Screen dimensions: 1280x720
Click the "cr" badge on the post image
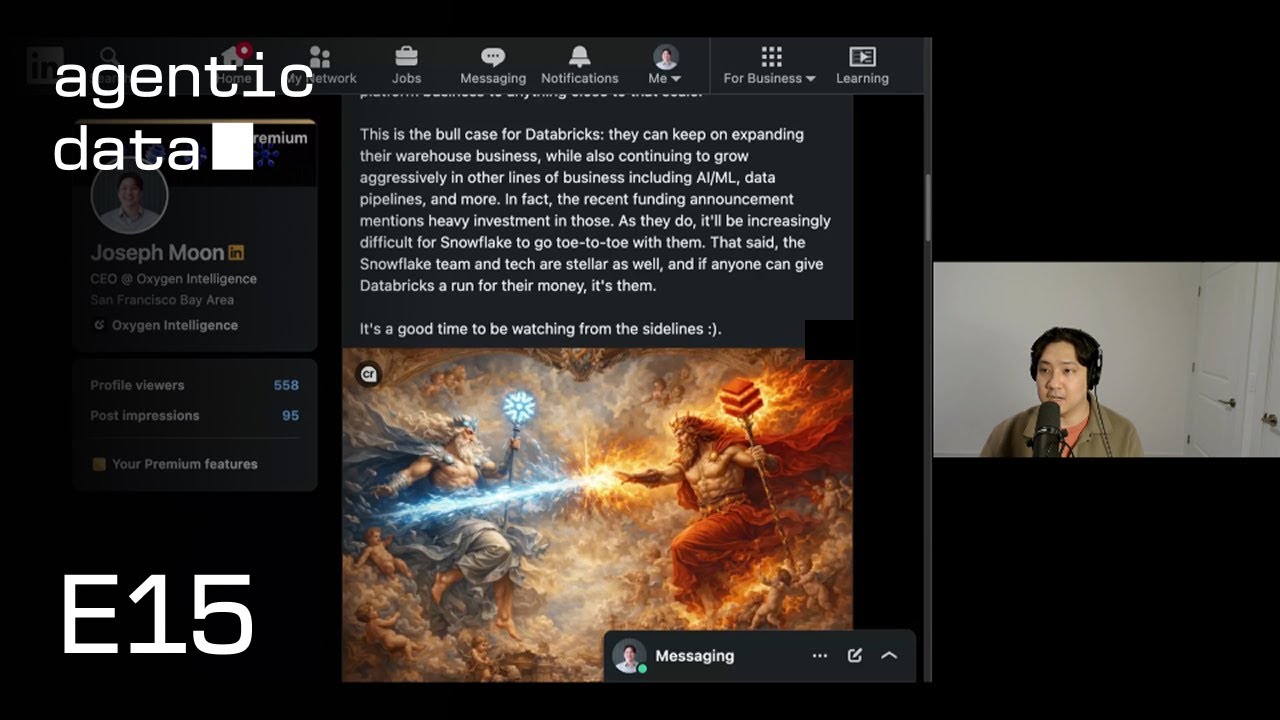click(x=368, y=374)
